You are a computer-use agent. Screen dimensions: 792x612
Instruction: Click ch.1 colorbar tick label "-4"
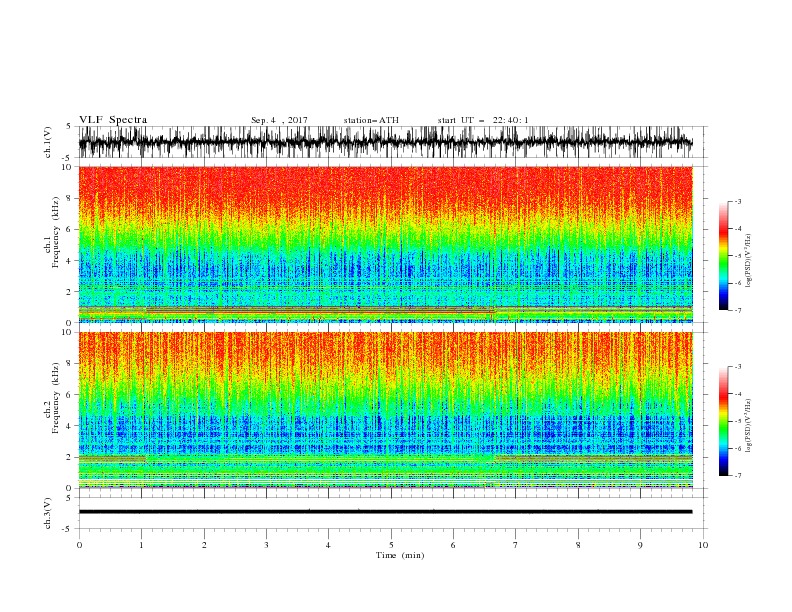[x=738, y=229]
